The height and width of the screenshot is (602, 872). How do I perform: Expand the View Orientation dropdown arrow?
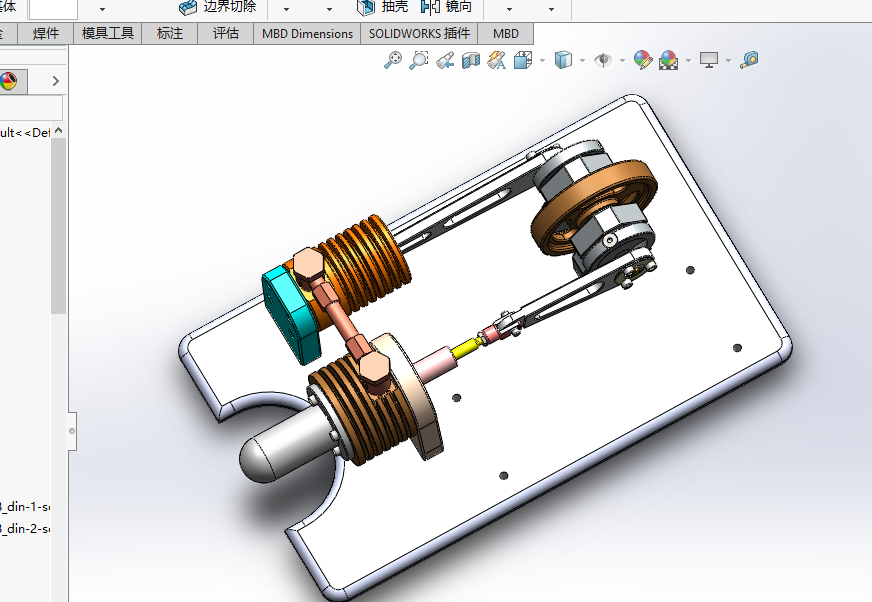[542, 60]
